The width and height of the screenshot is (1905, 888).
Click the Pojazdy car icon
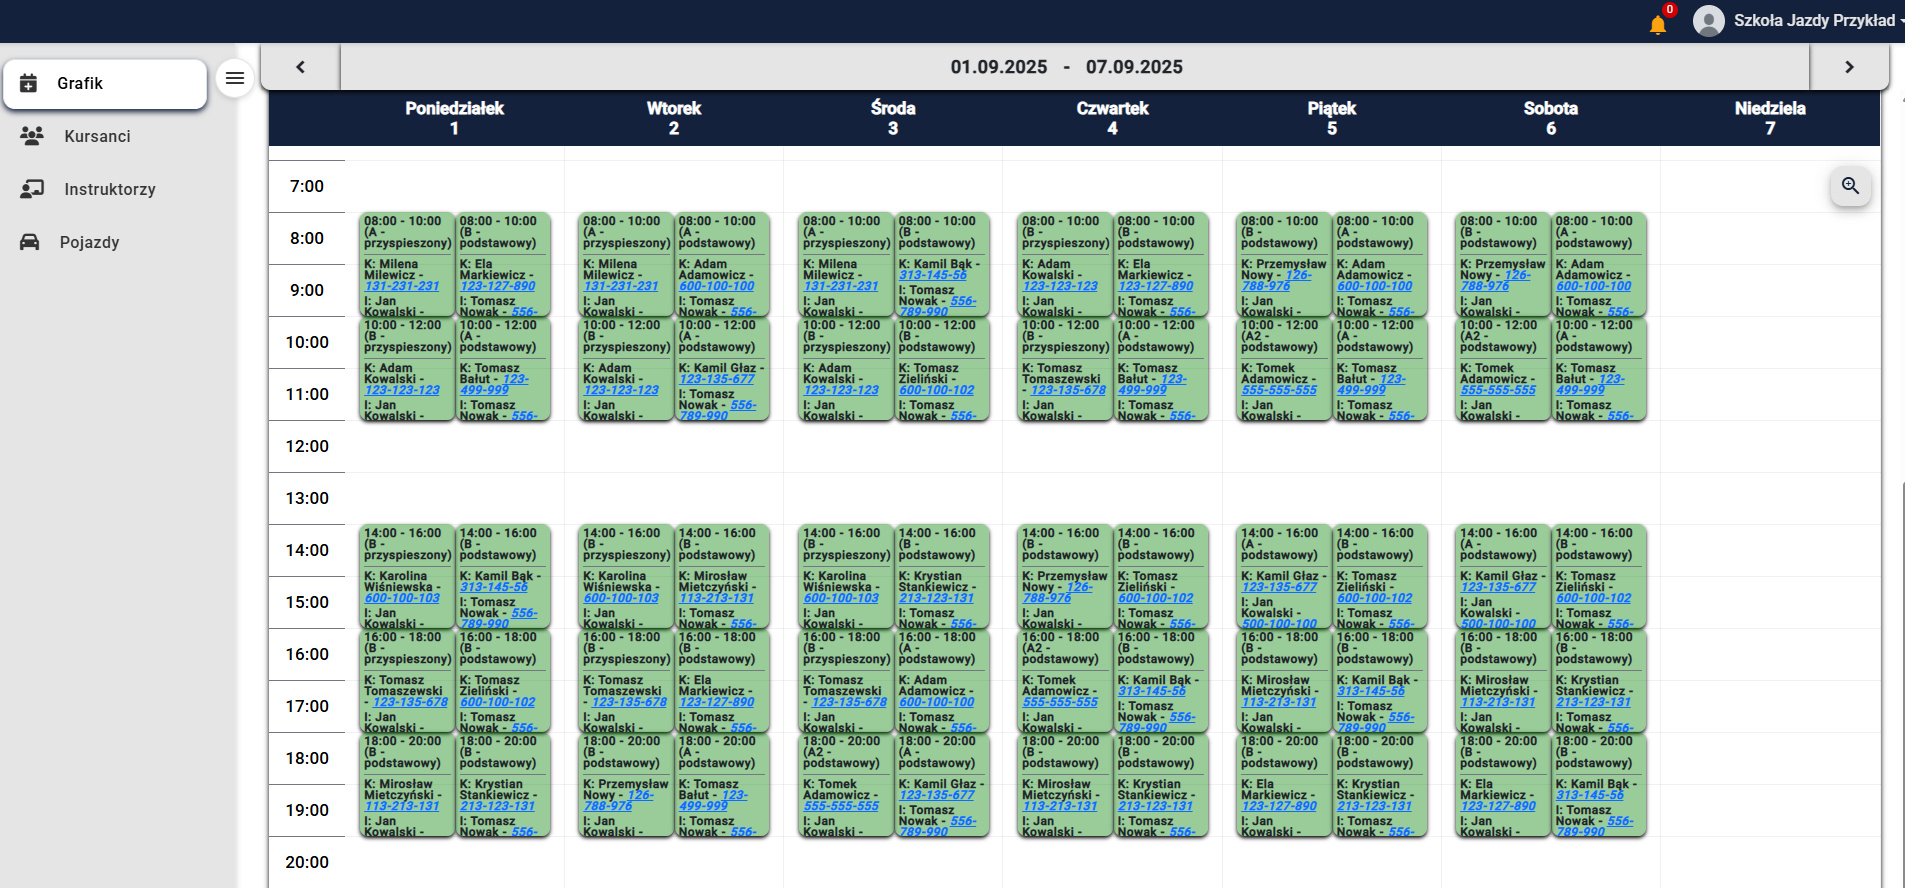pyautogui.click(x=30, y=242)
